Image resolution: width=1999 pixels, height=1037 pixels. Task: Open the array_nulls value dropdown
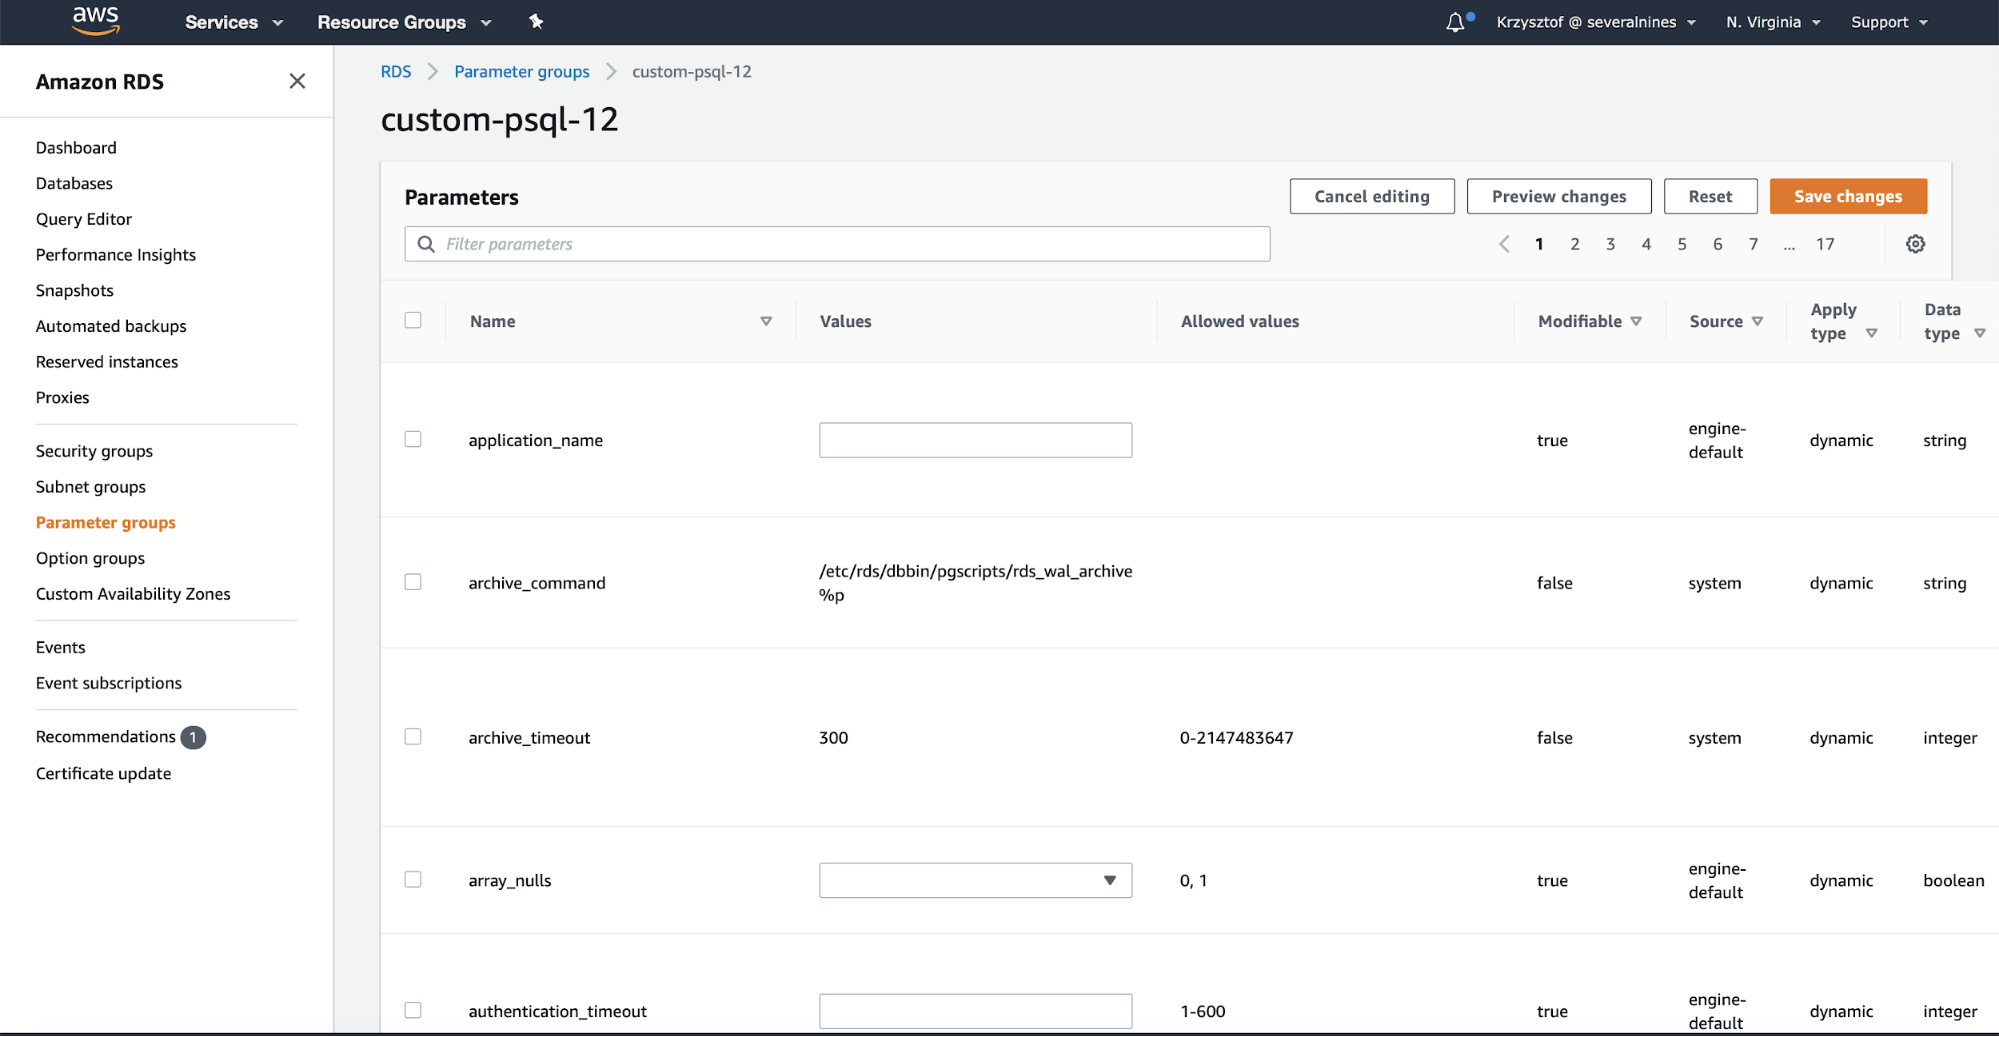975,880
